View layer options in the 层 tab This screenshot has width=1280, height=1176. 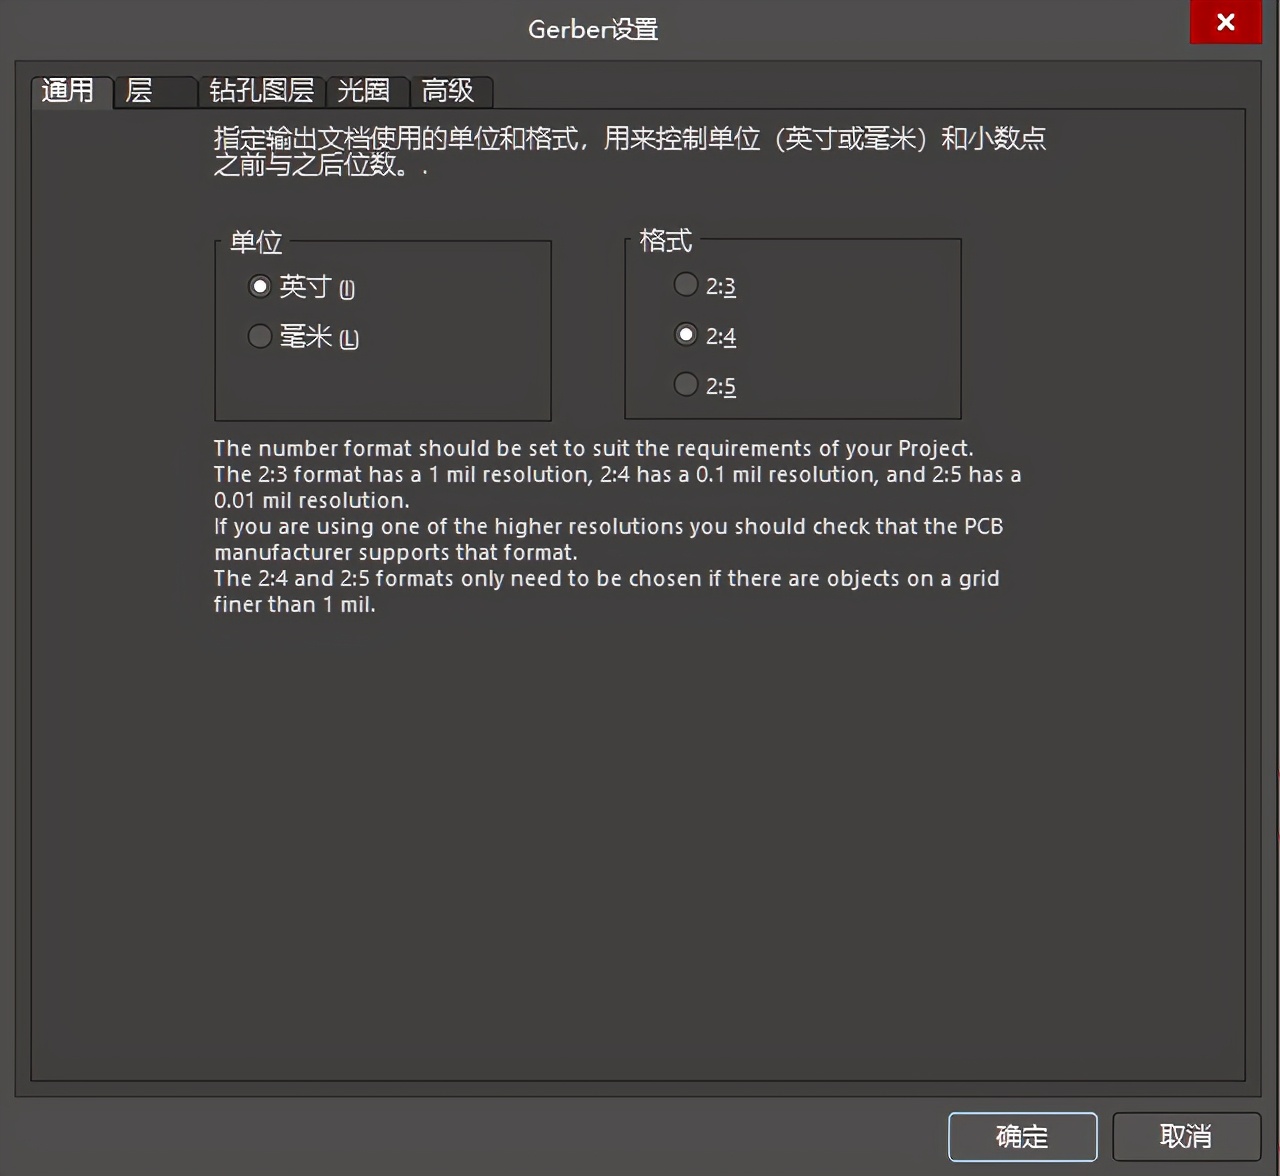152,92
